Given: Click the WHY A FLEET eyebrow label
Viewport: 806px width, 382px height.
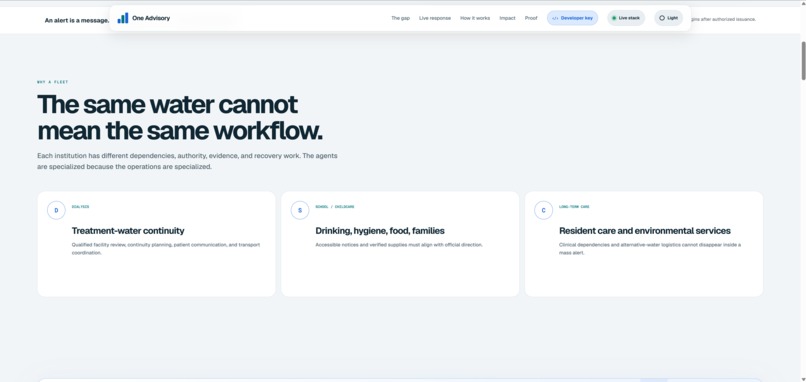Looking at the screenshot, I should pos(52,82).
